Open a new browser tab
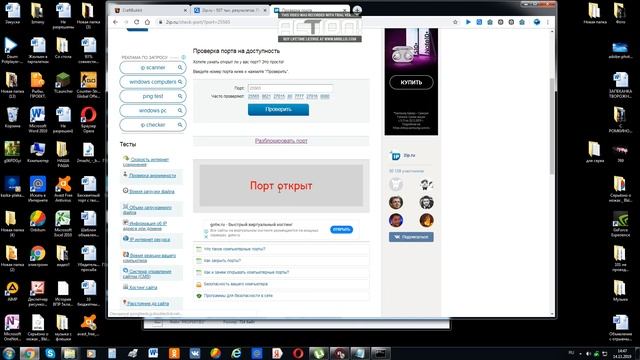This screenshot has height=360, width=640. 357,10
